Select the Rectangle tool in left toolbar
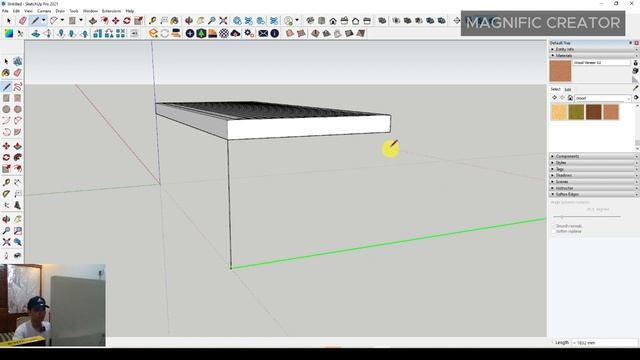 tap(6, 98)
